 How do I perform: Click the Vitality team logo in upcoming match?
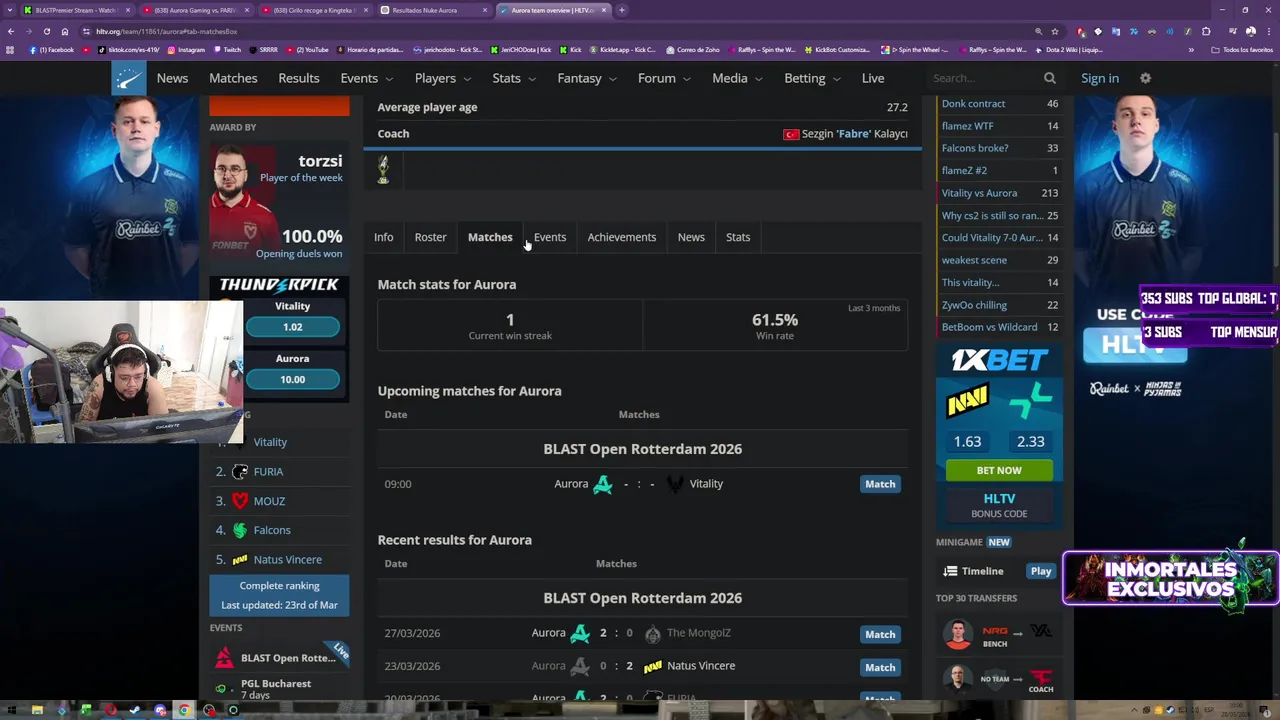[x=675, y=484]
